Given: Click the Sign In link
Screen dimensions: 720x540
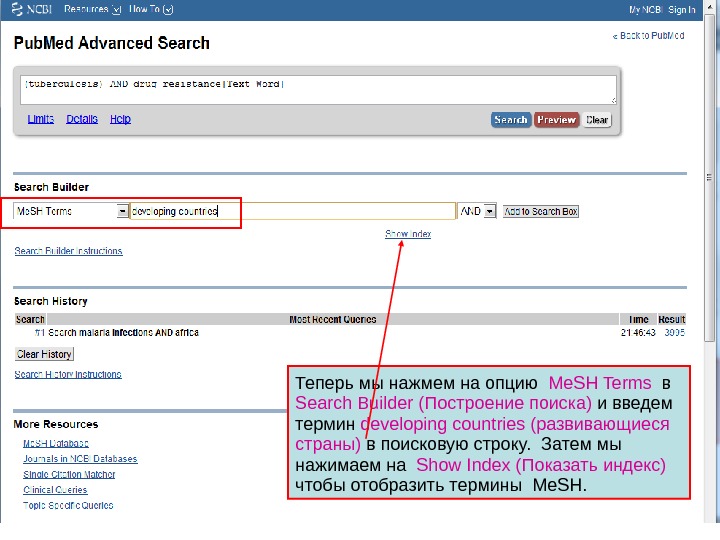Looking at the screenshot, I should tap(681, 10).
